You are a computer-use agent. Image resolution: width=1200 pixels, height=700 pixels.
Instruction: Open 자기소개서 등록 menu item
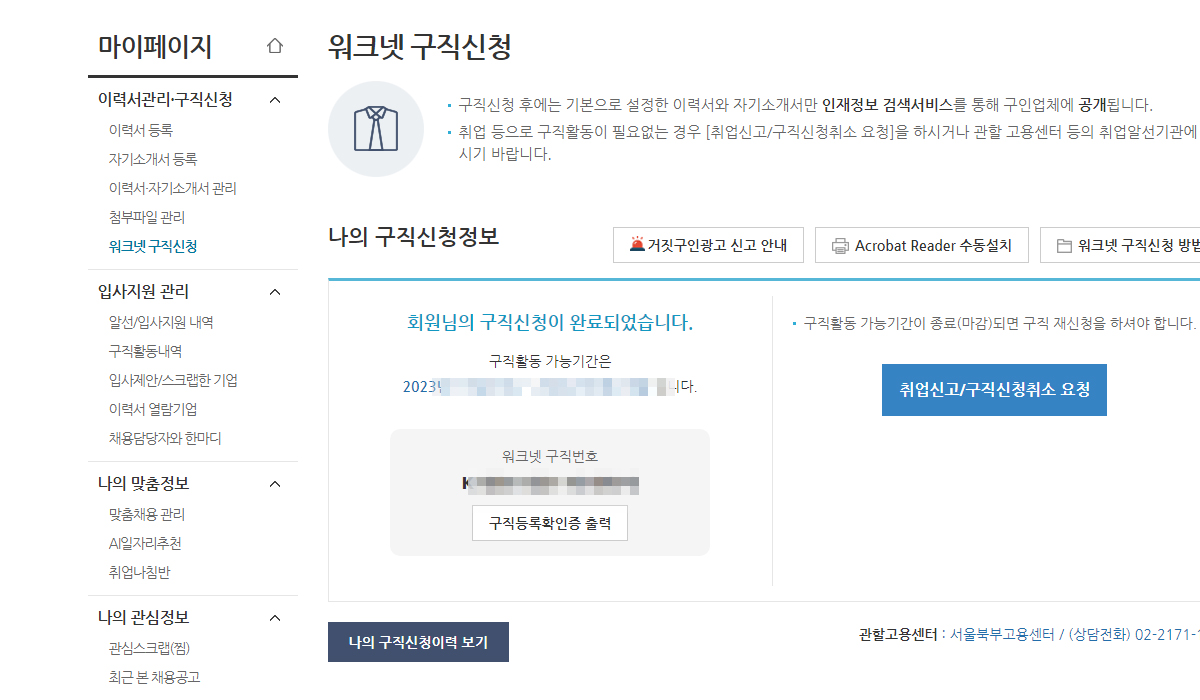point(153,159)
